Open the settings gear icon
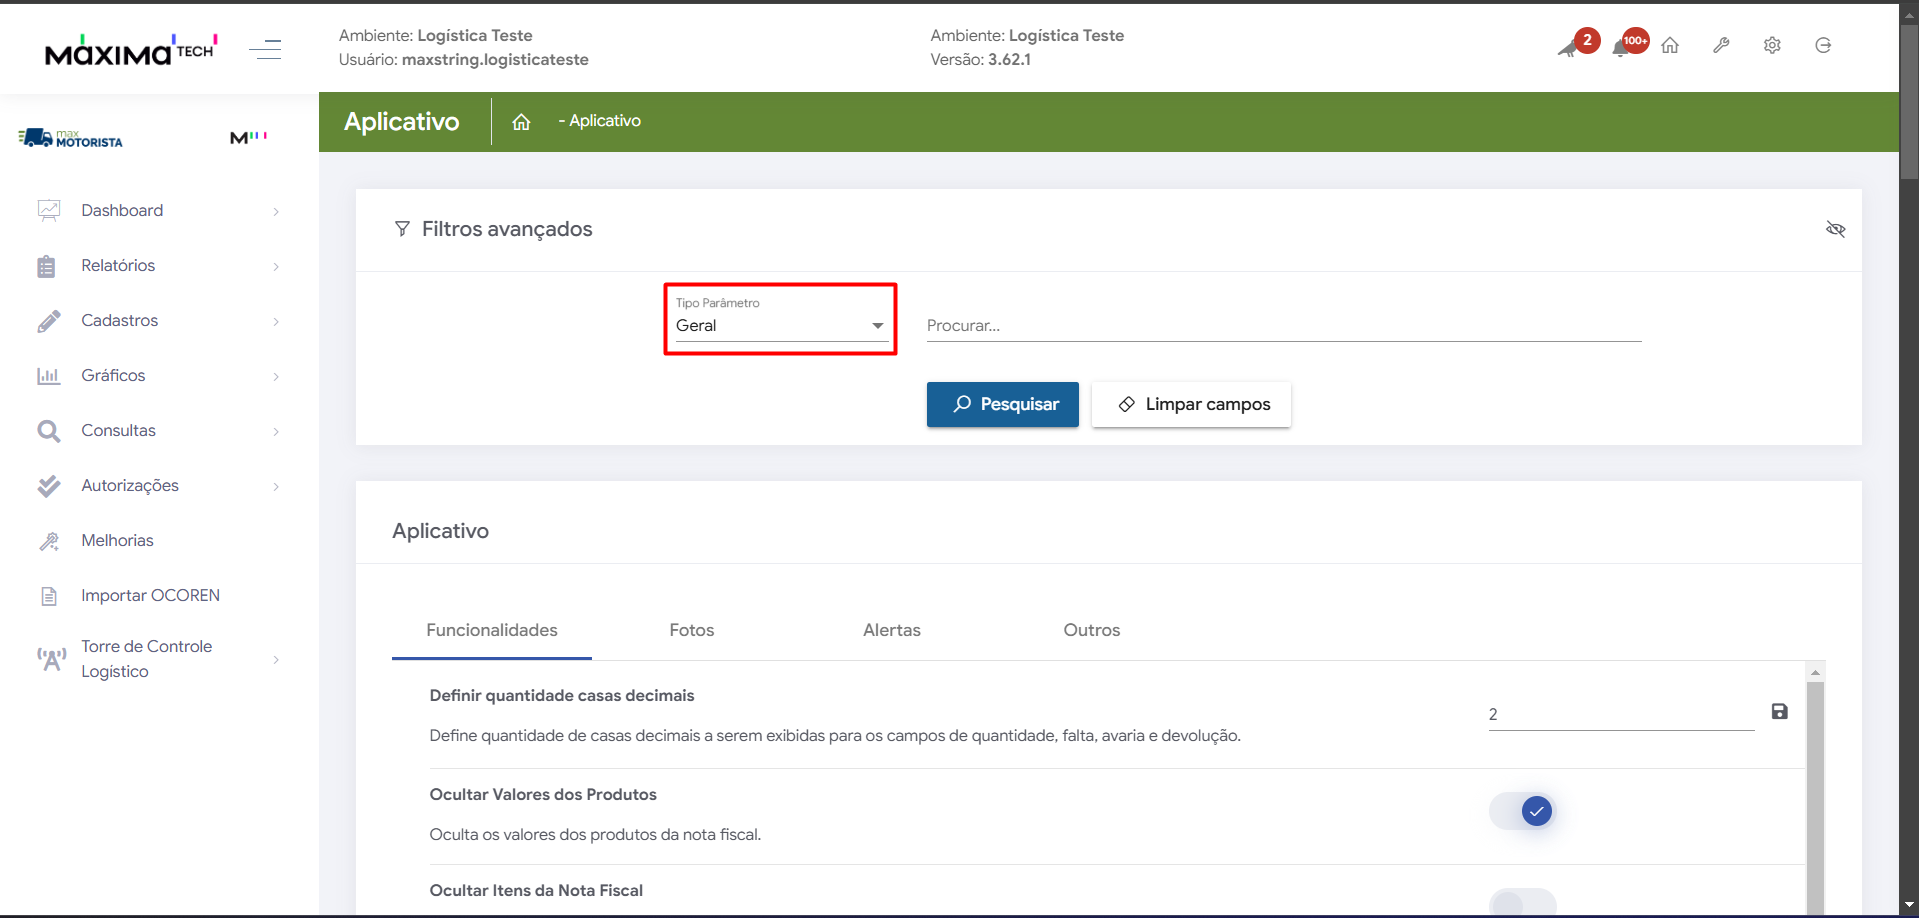Screen dimensions: 1919x918 pyautogui.click(x=1772, y=45)
